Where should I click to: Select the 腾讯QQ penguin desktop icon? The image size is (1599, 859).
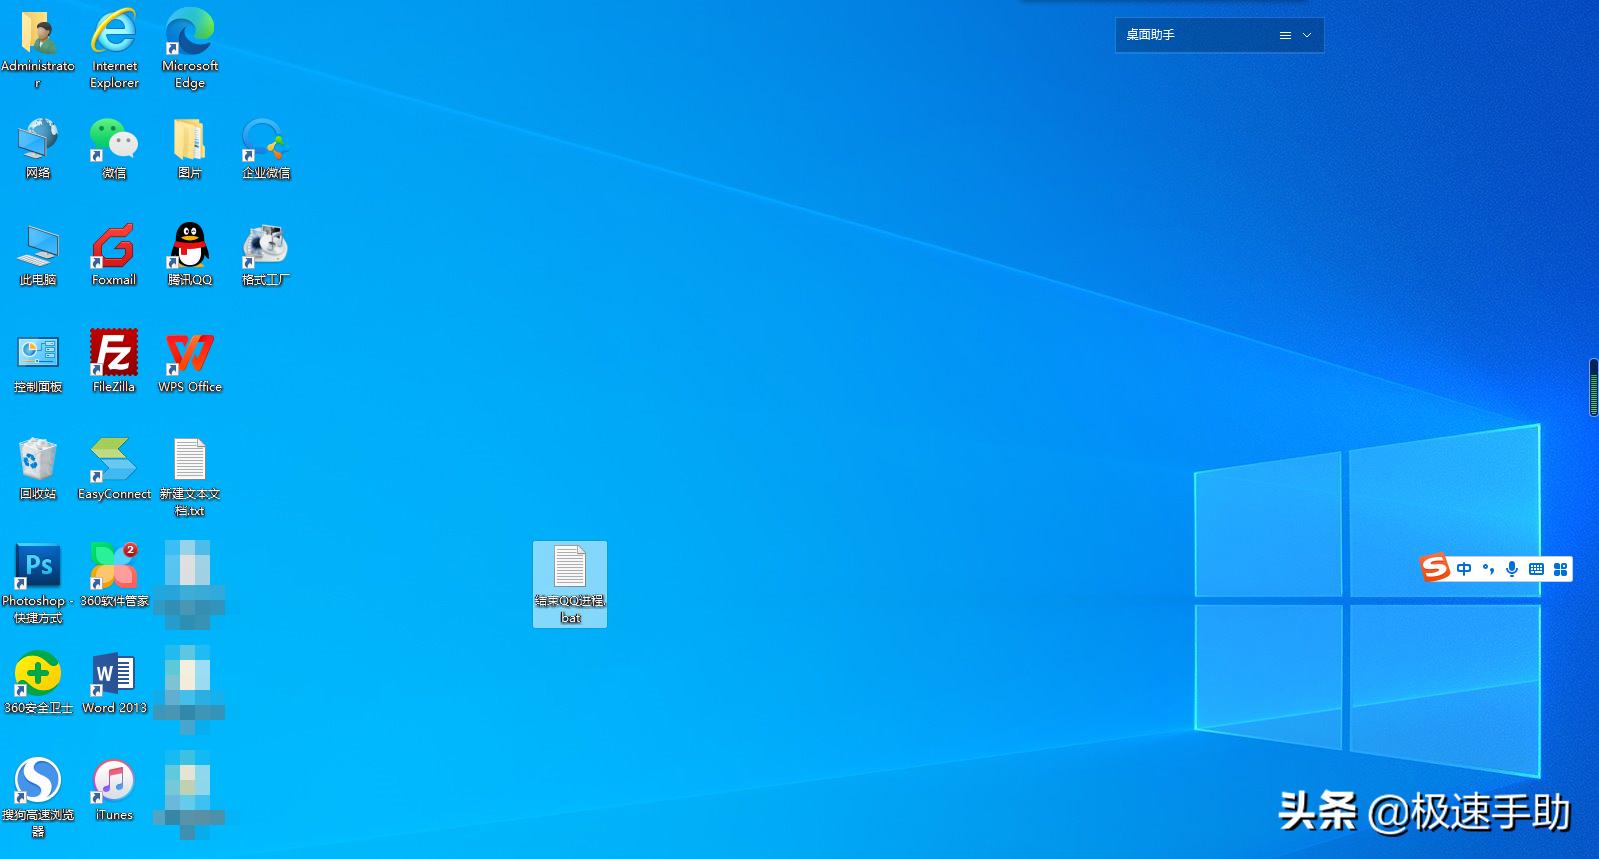click(189, 246)
